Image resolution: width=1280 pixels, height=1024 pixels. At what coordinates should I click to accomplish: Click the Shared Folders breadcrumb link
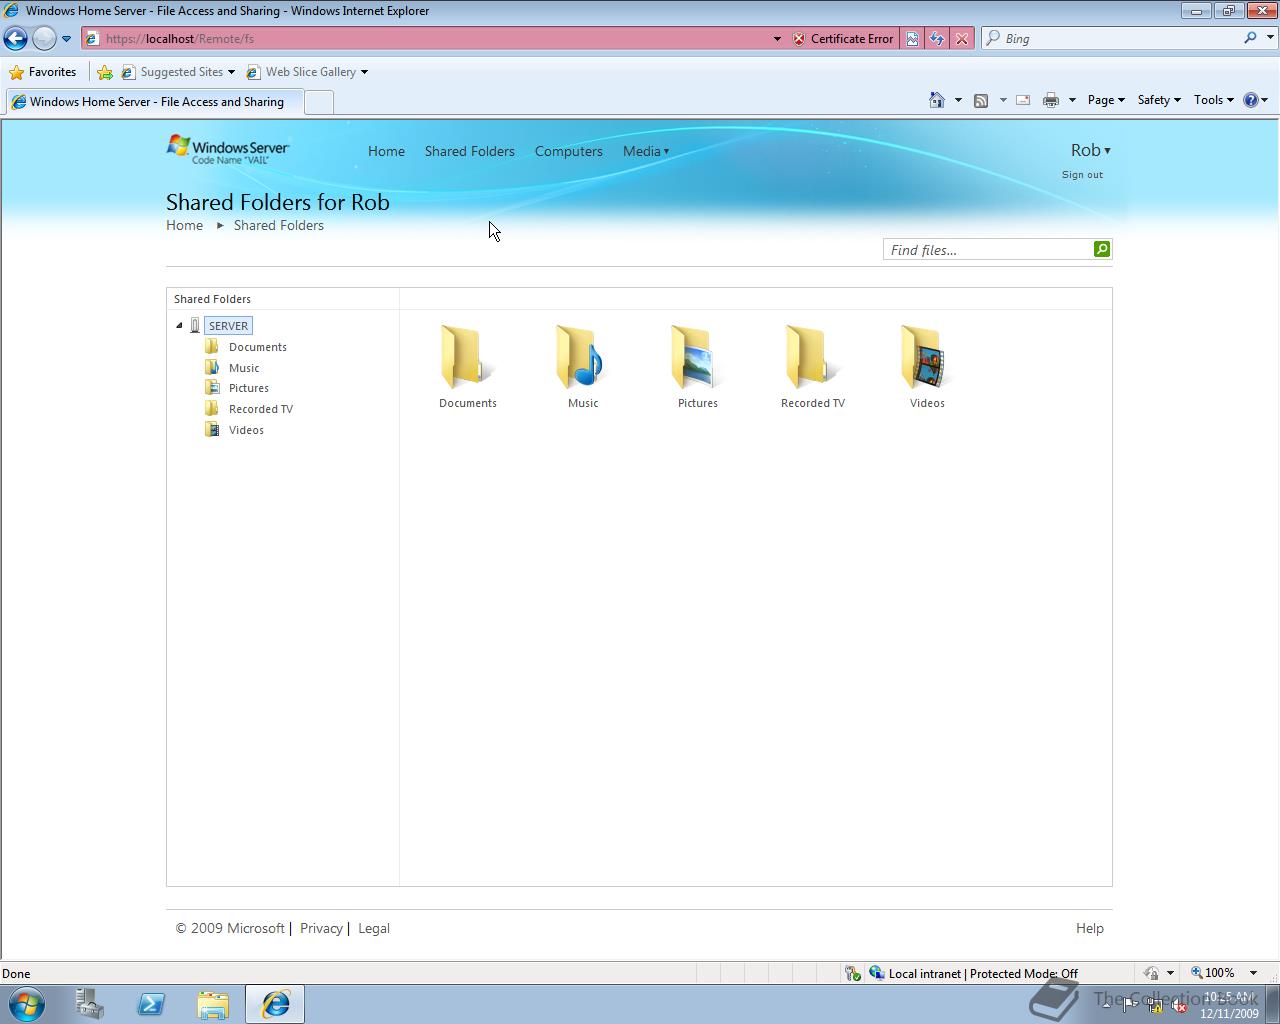tap(278, 225)
